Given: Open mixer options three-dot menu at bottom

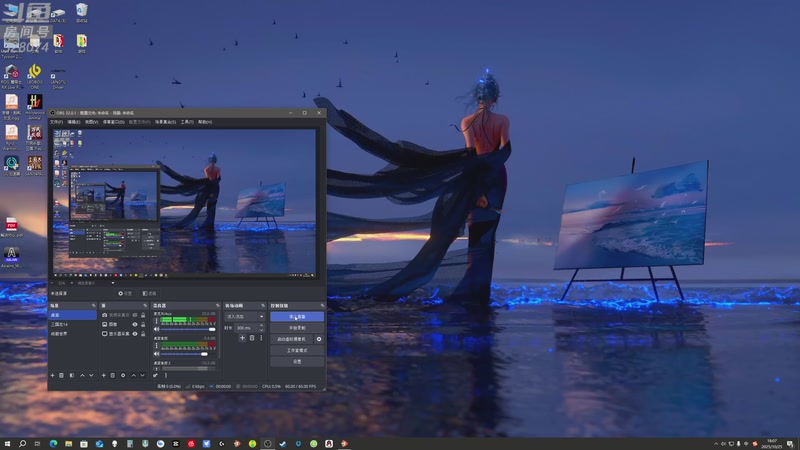Looking at the screenshot, I should tap(166, 376).
